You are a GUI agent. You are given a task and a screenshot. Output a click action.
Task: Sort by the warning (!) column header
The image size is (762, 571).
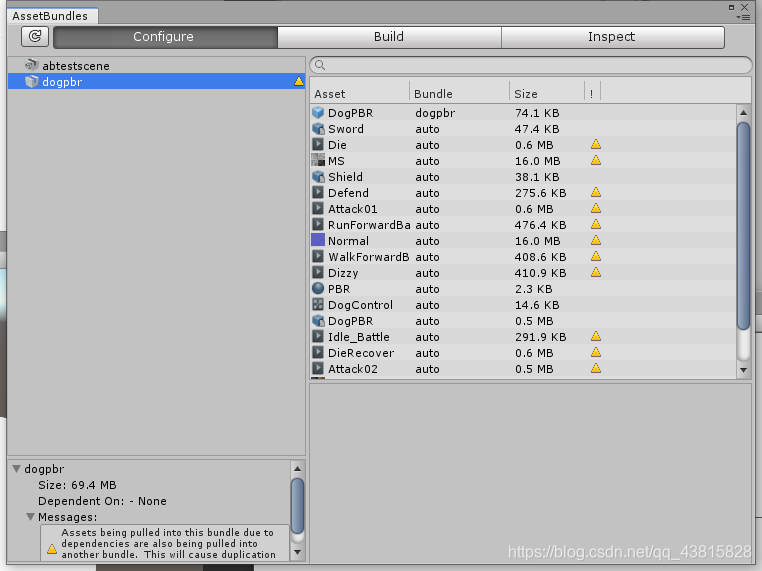[x=591, y=93]
